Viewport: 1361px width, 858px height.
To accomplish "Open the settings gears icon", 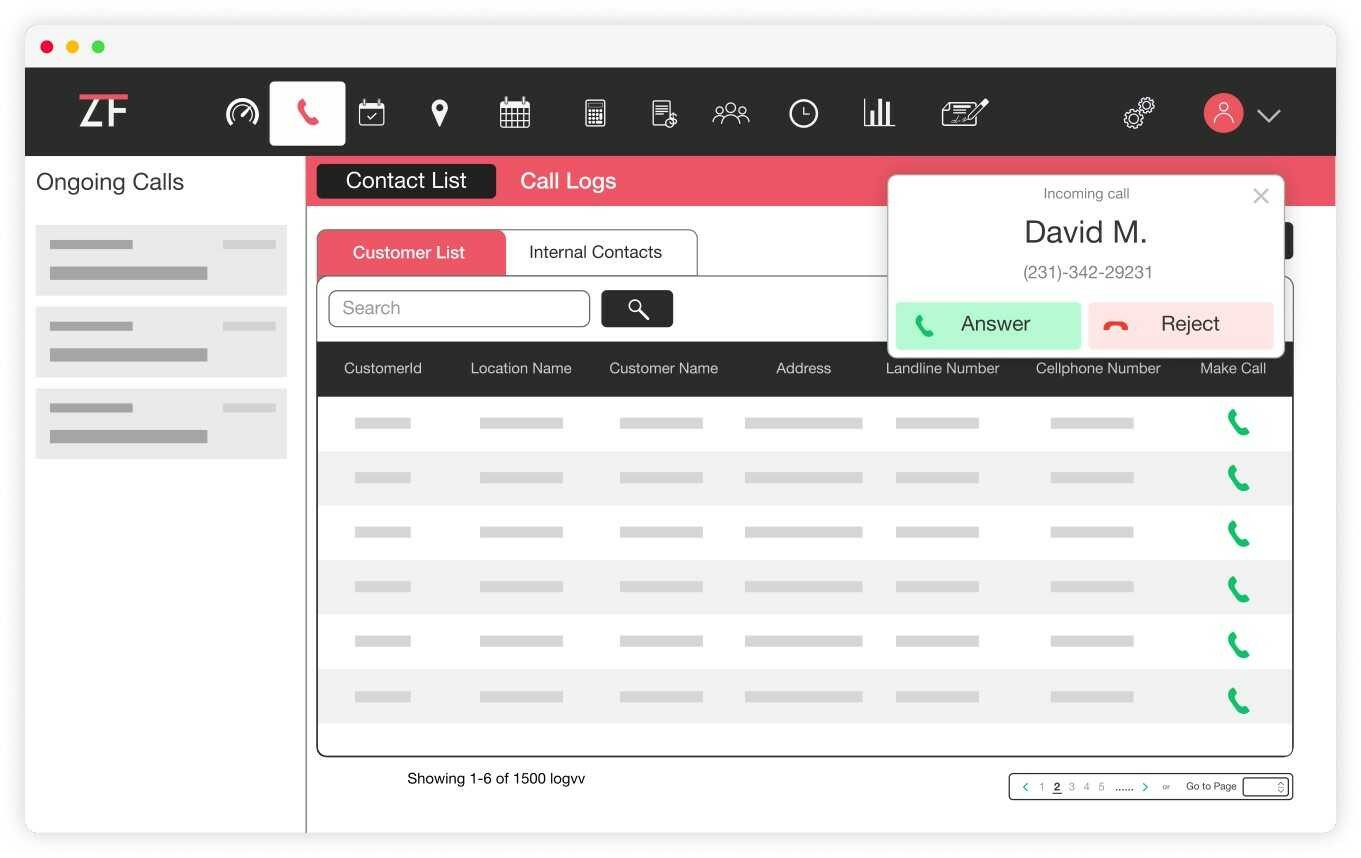I will 1139,113.
